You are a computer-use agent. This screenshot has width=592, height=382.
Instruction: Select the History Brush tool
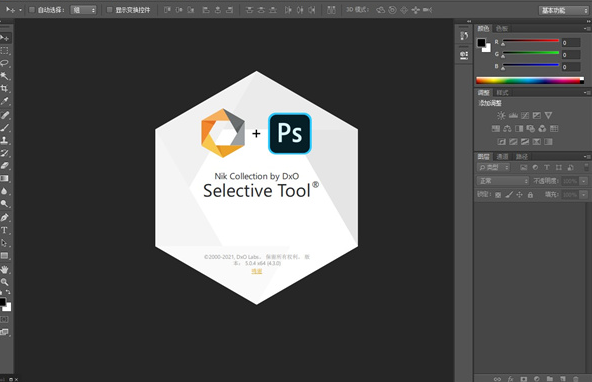click(x=5, y=153)
